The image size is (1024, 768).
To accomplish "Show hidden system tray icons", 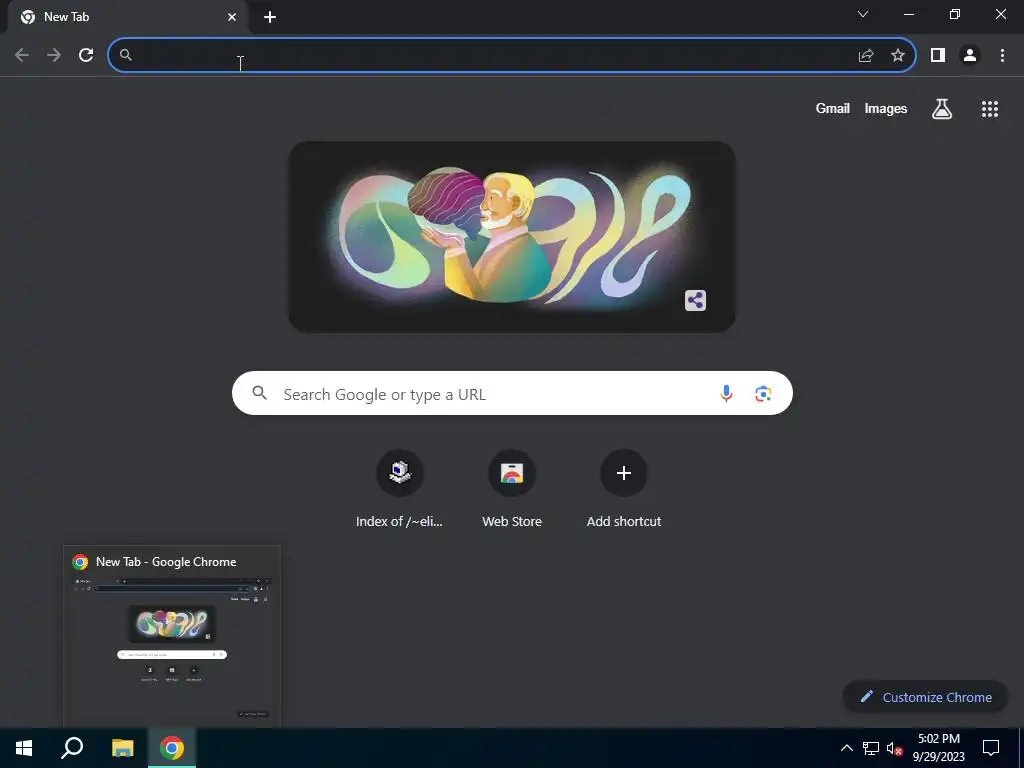I will point(846,748).
